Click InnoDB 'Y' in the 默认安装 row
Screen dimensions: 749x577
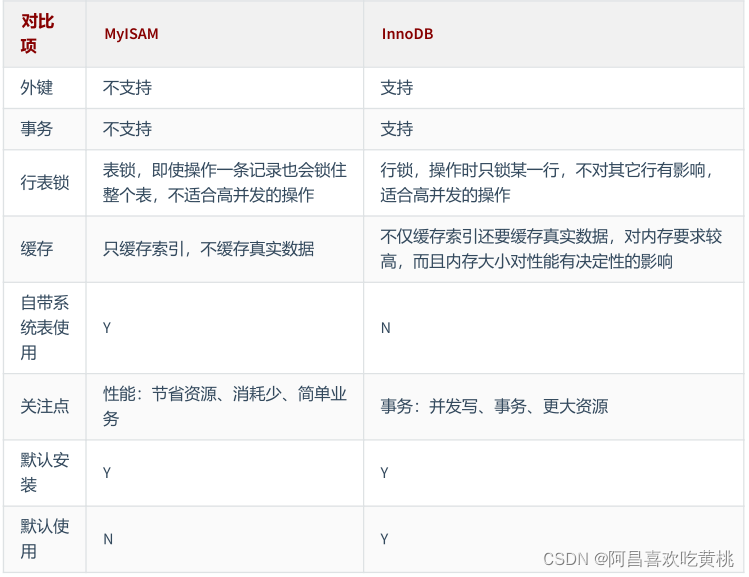coord(385,473)
